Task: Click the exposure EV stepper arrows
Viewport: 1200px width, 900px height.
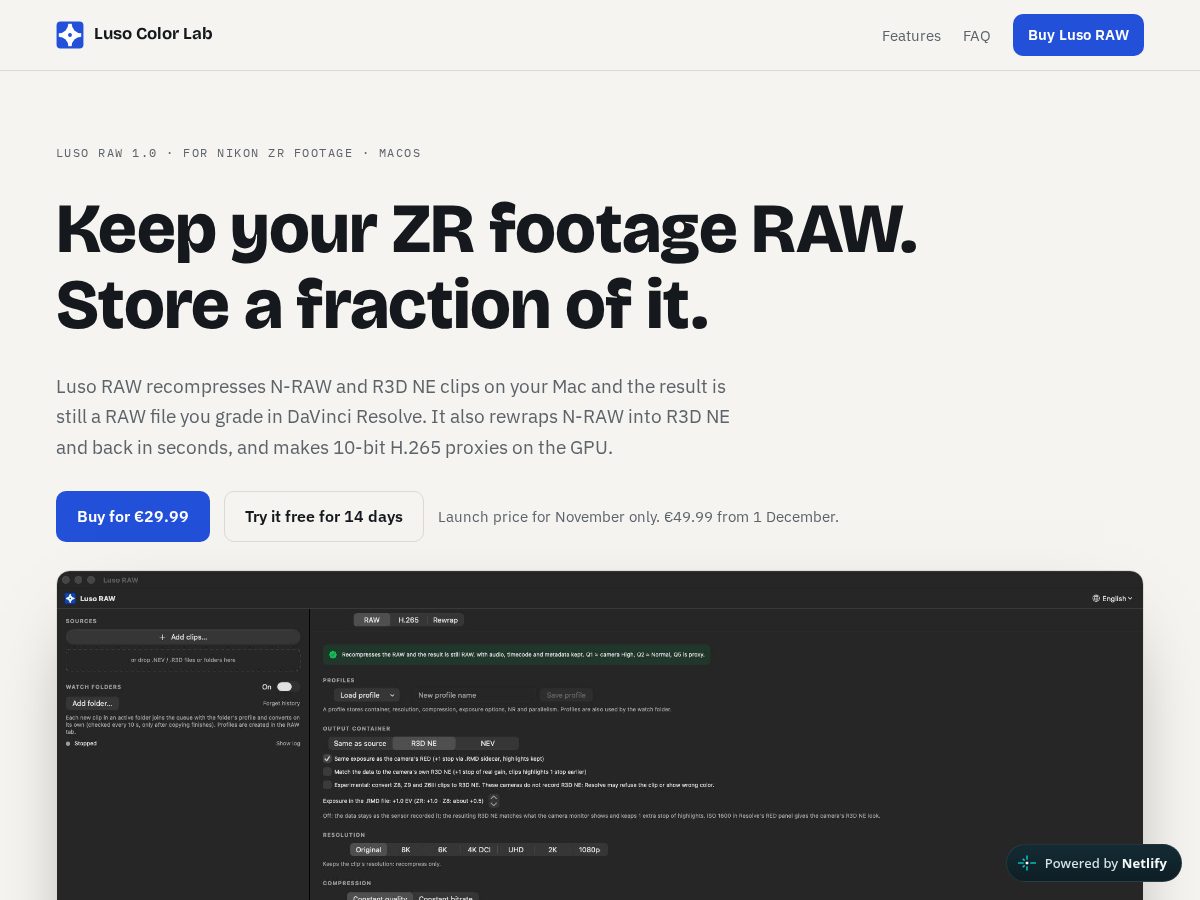Action: pos(493,801)
